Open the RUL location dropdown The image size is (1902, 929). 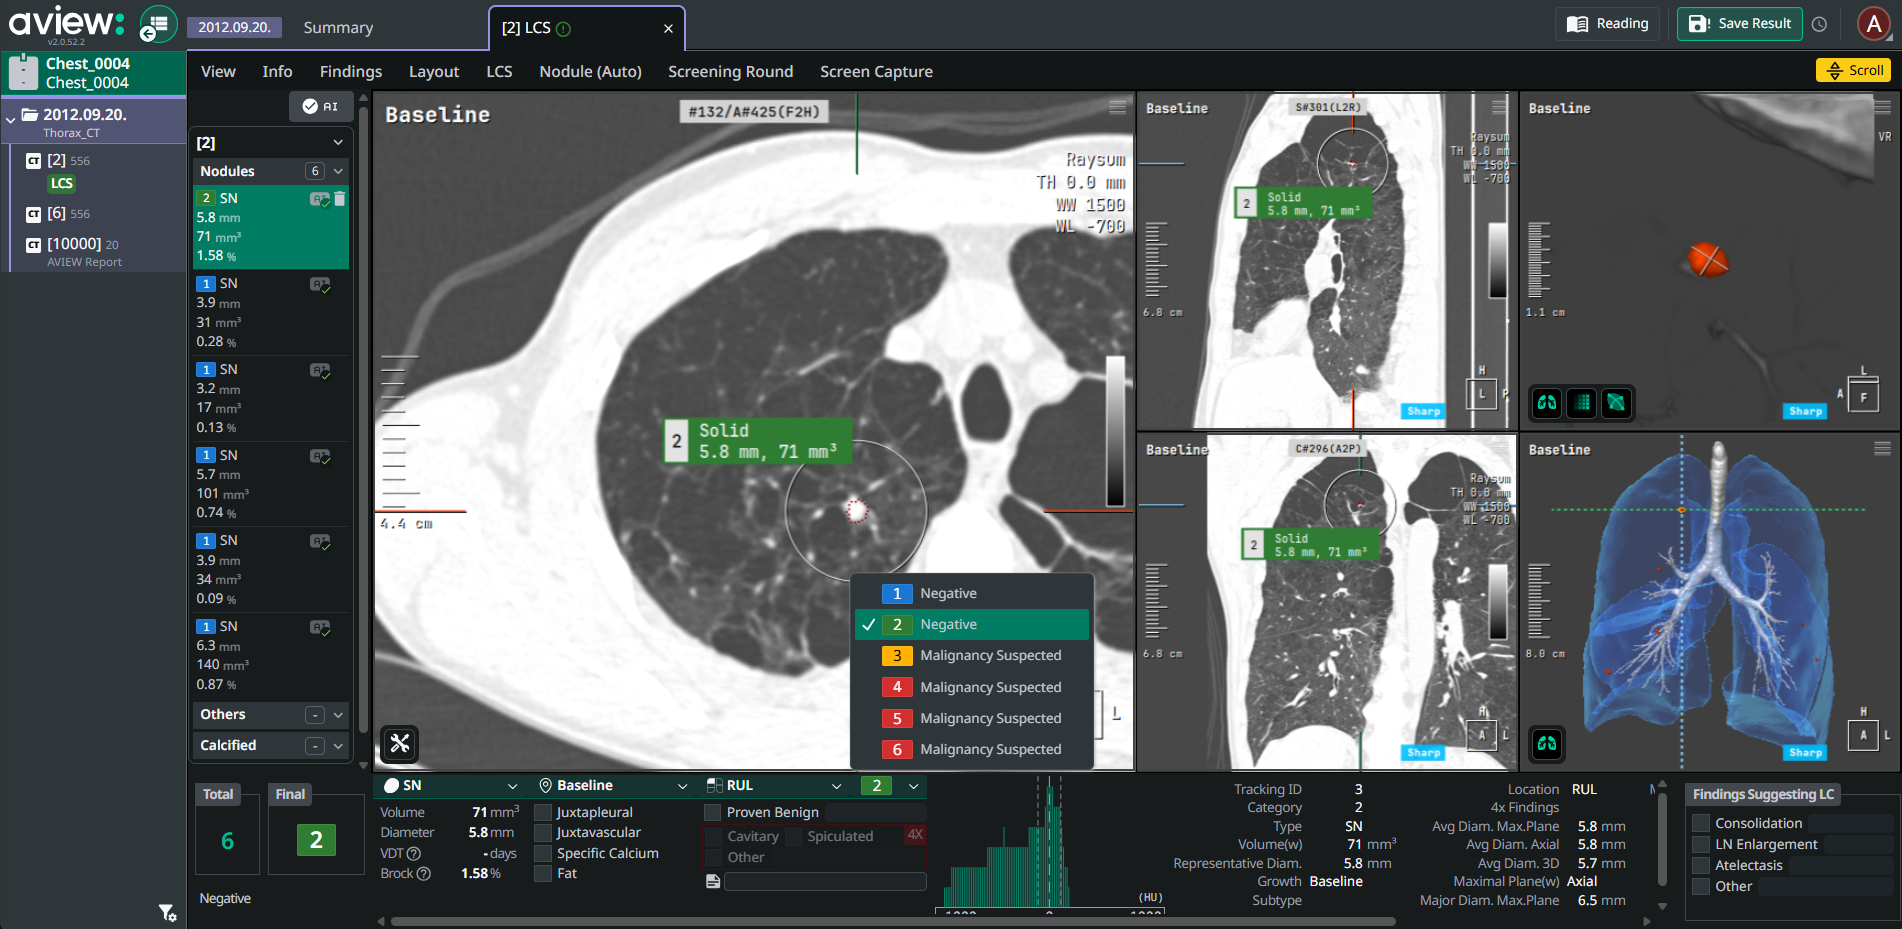(x=836, y=786)
